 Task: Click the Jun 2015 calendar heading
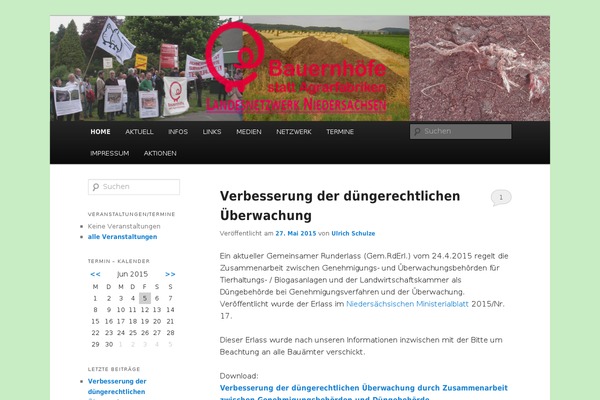[132, 274]
